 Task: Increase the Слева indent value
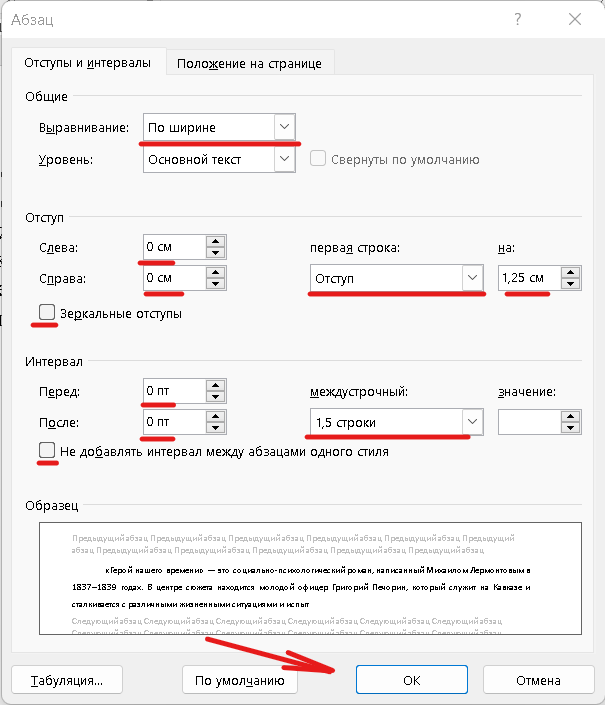tap(216, 241)
